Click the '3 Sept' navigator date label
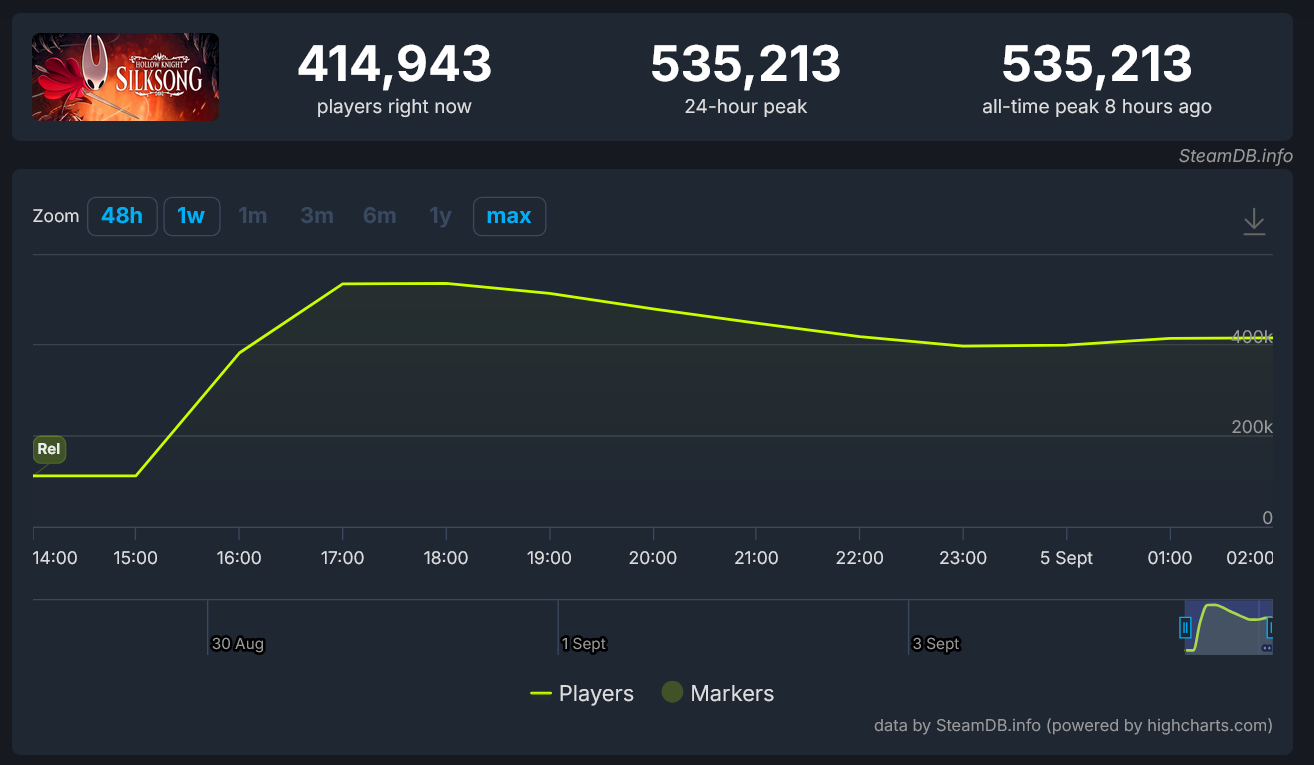This screenshot has height=765, width=1314. tap(936, 644)
